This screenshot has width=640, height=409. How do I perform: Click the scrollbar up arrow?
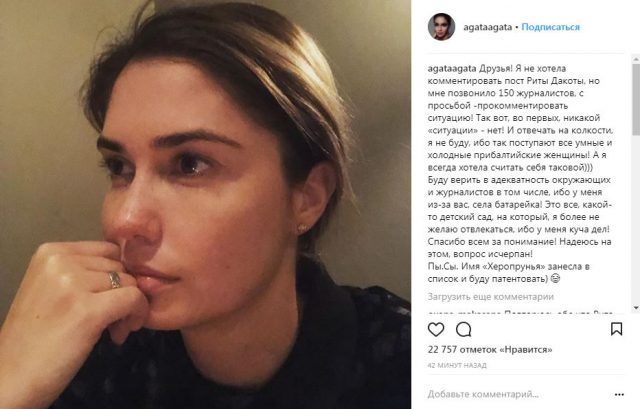636,60
